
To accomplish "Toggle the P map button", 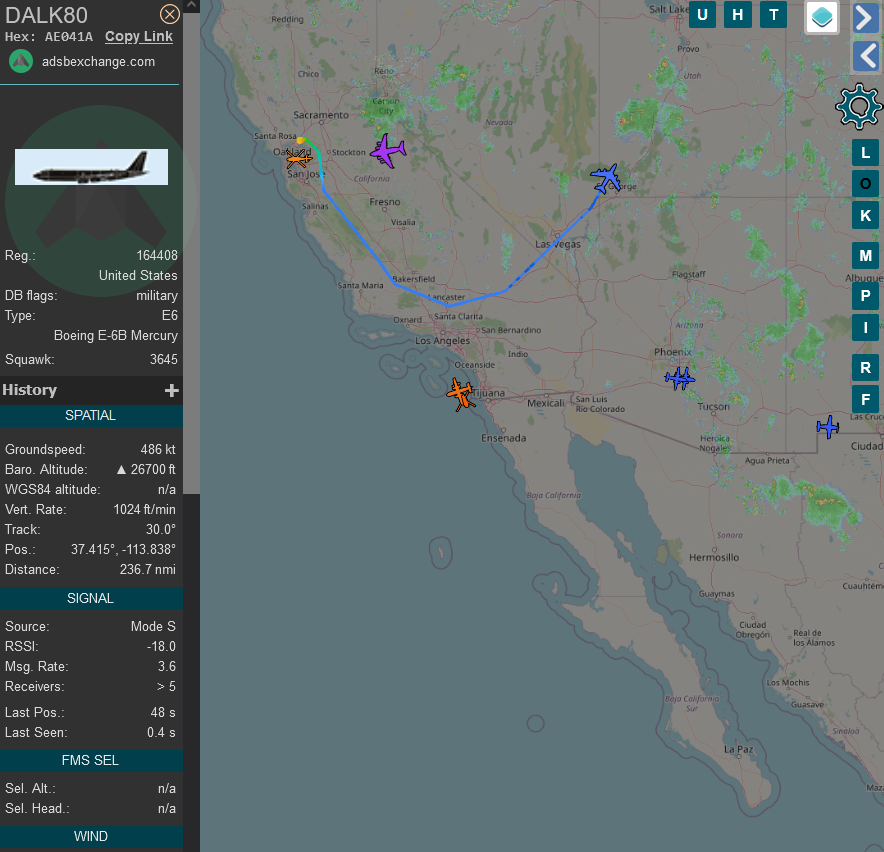I will tap(865, 295).
